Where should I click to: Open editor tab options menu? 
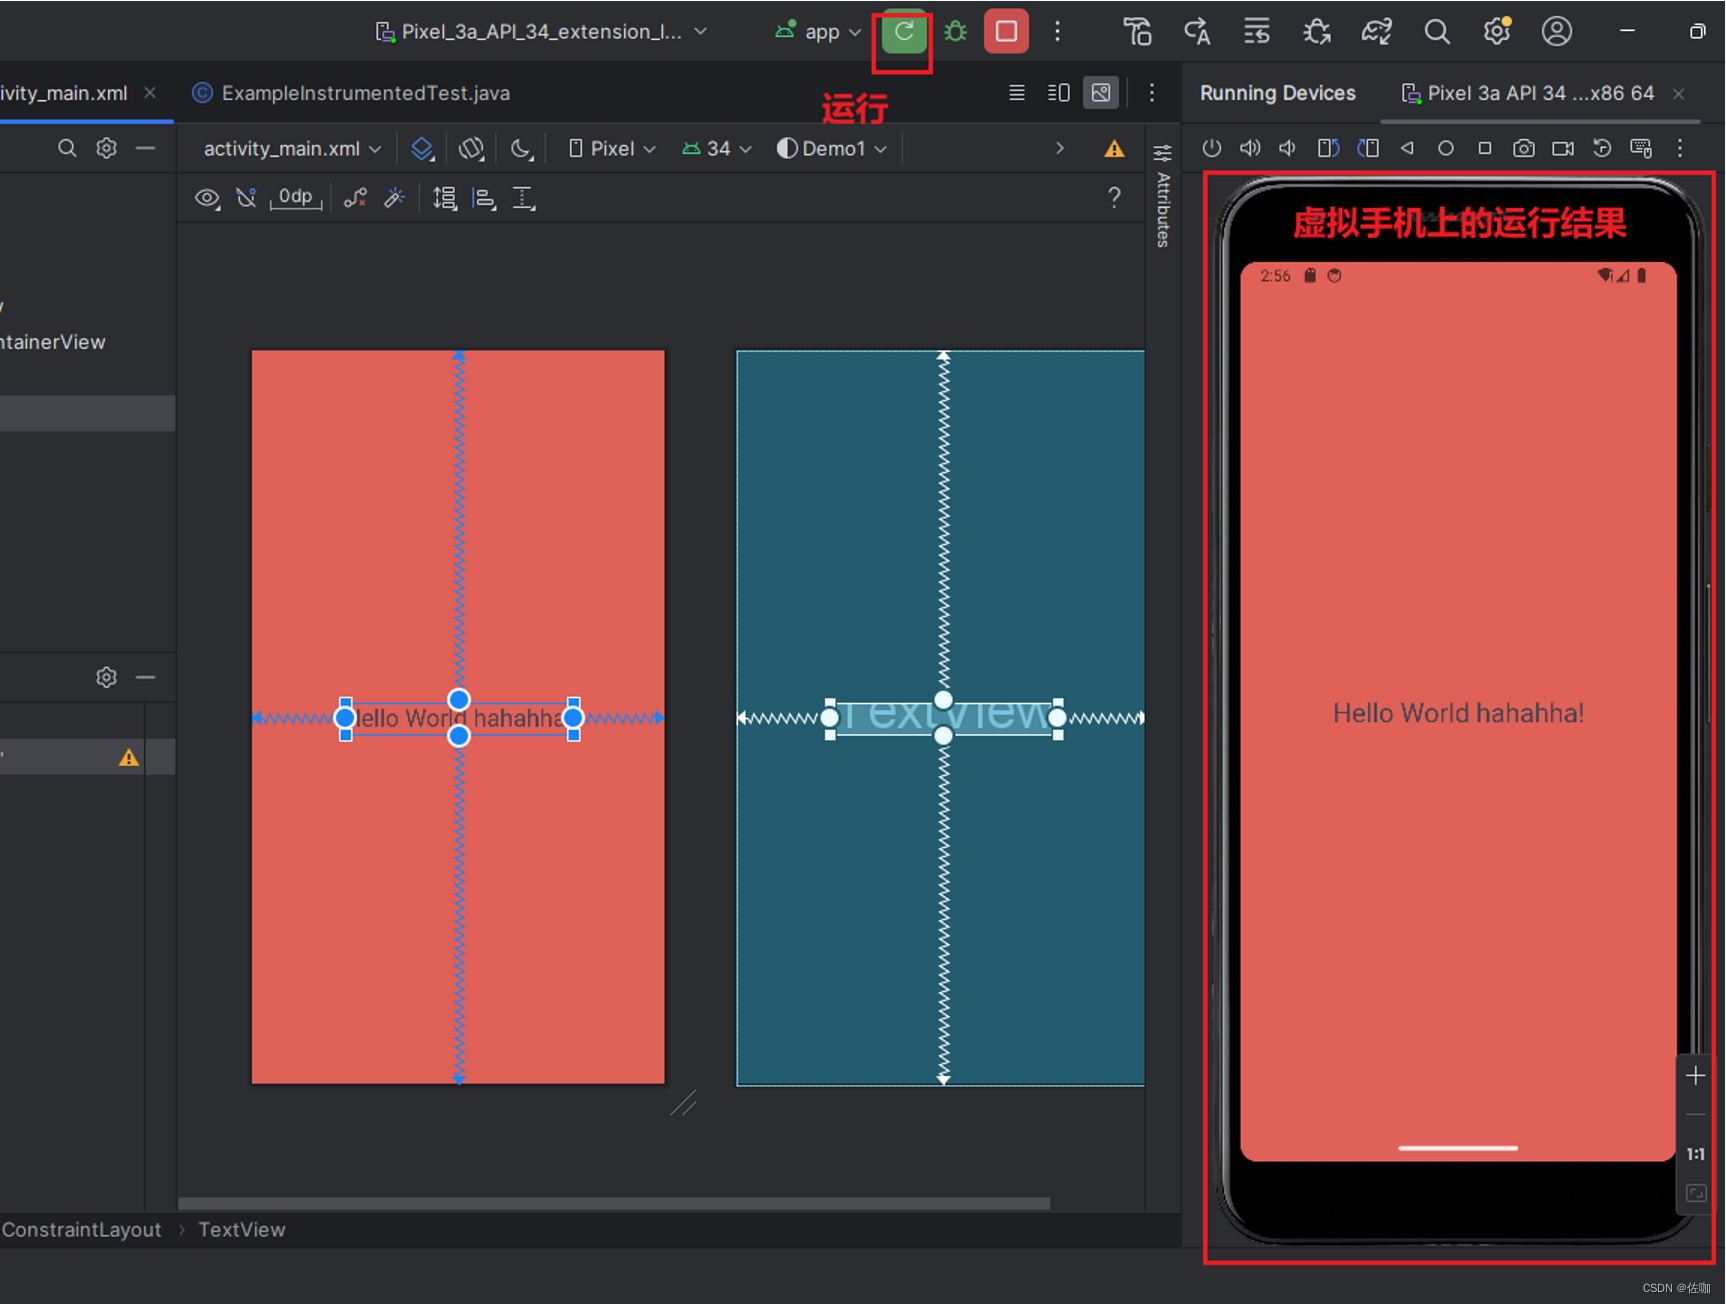(1152, 93)
